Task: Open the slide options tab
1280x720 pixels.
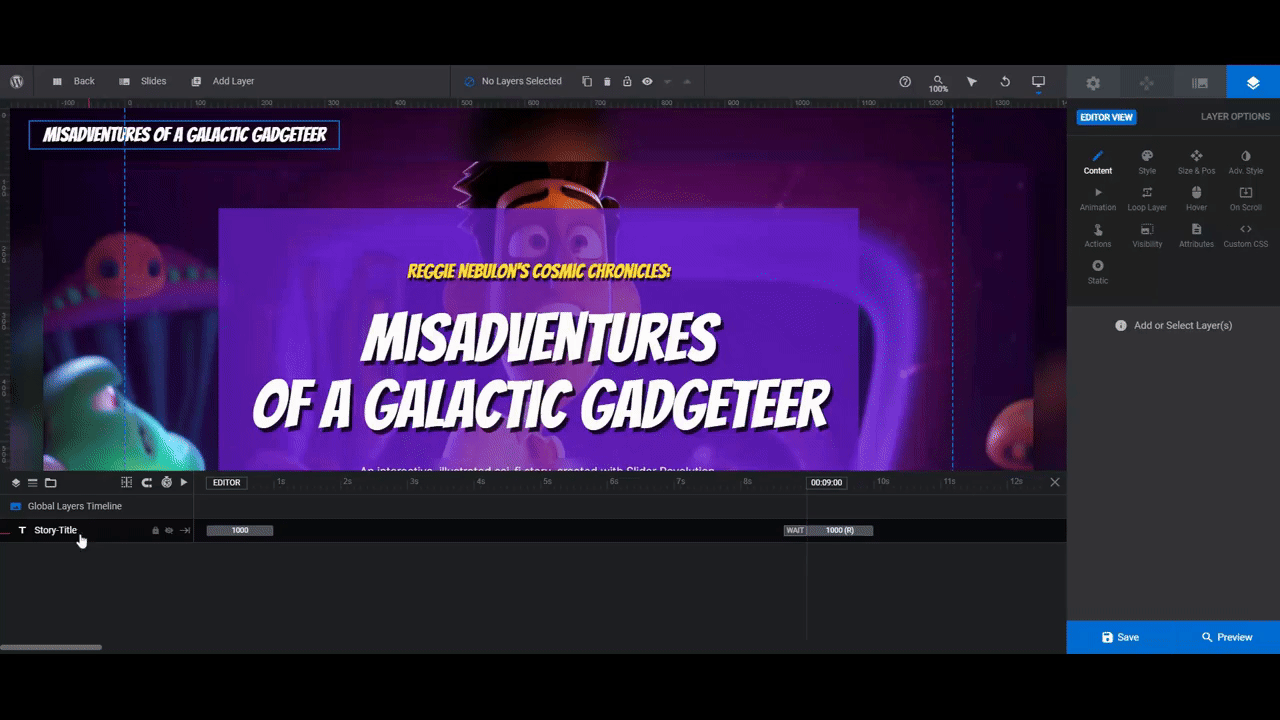Action: pyautogui.click(x=1200, y=83)
